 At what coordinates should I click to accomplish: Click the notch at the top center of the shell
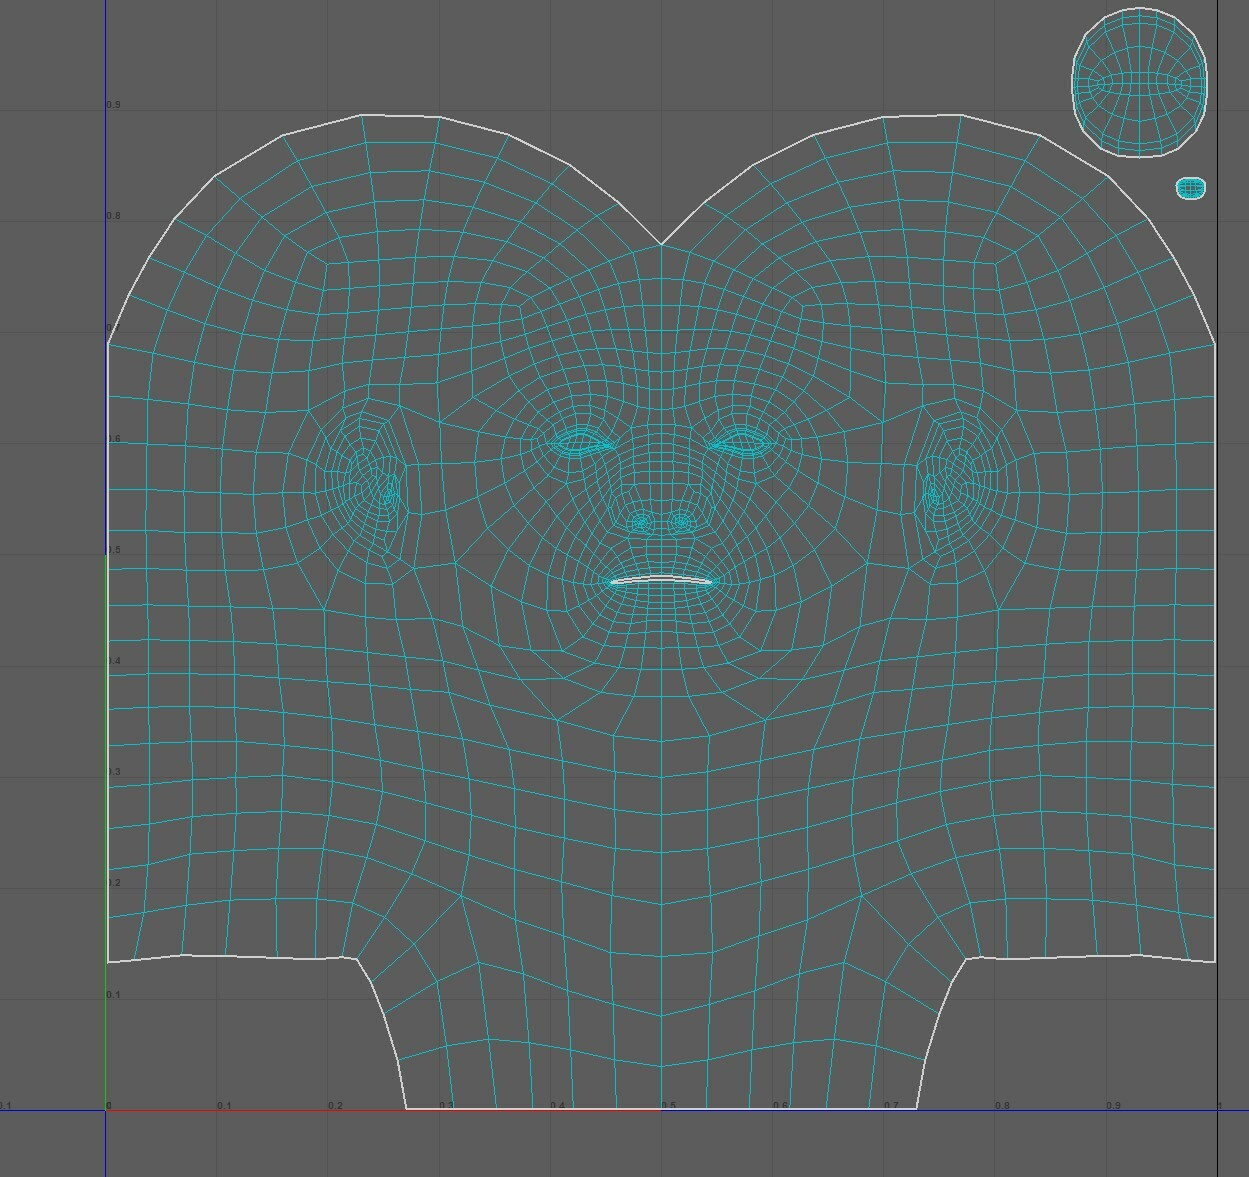click(661, 243)
